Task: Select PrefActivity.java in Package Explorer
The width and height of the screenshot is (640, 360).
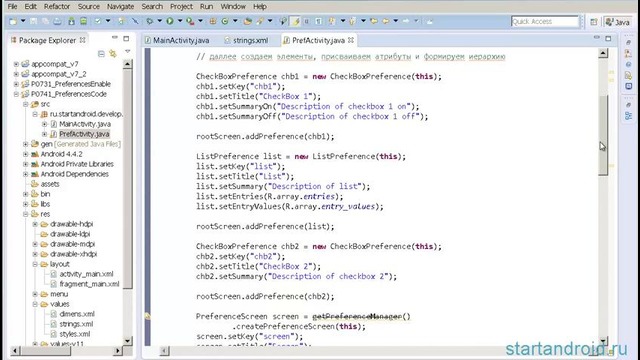Action: click(84, 134)
